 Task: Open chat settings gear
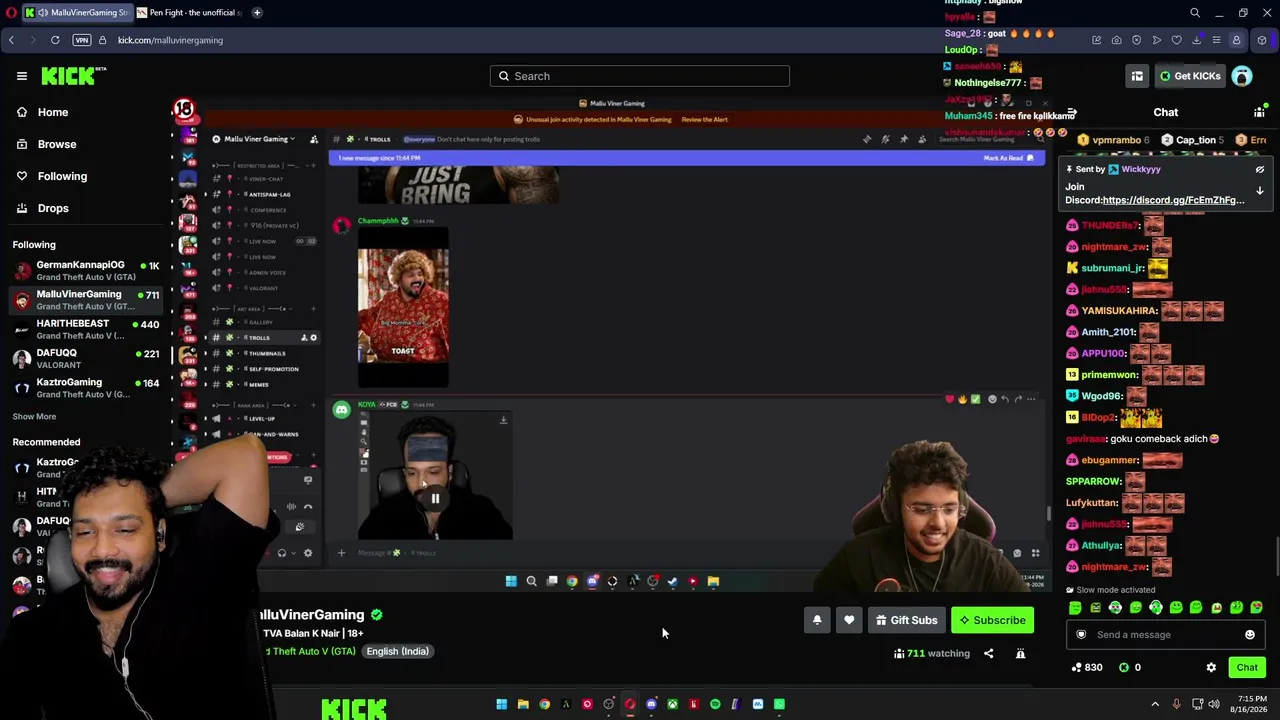1211,667
